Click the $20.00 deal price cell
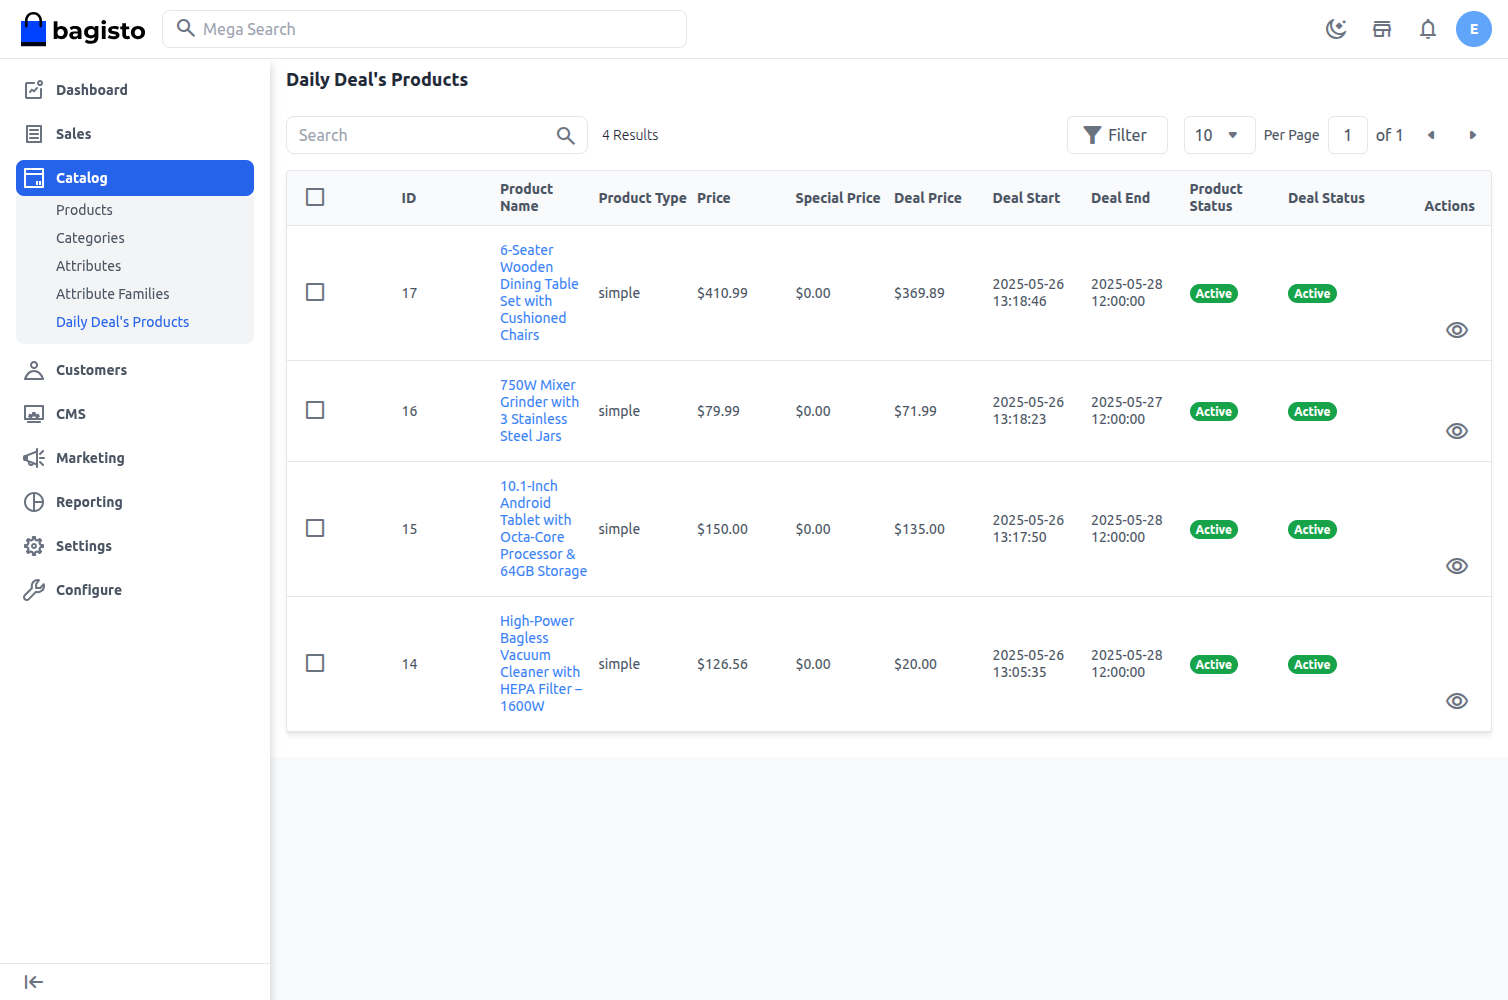This screenshot has width=1508, height=1000. pyautogui.click(x=915, y=664)
